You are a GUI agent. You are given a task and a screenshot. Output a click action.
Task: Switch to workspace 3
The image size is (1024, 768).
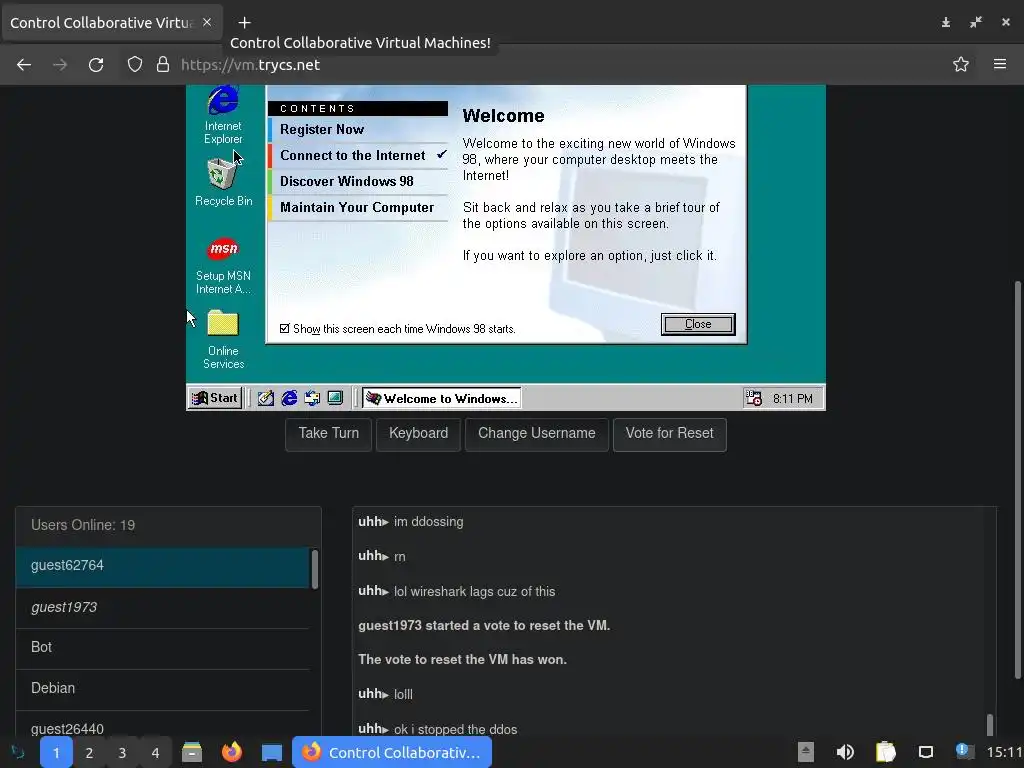[122, 753]
